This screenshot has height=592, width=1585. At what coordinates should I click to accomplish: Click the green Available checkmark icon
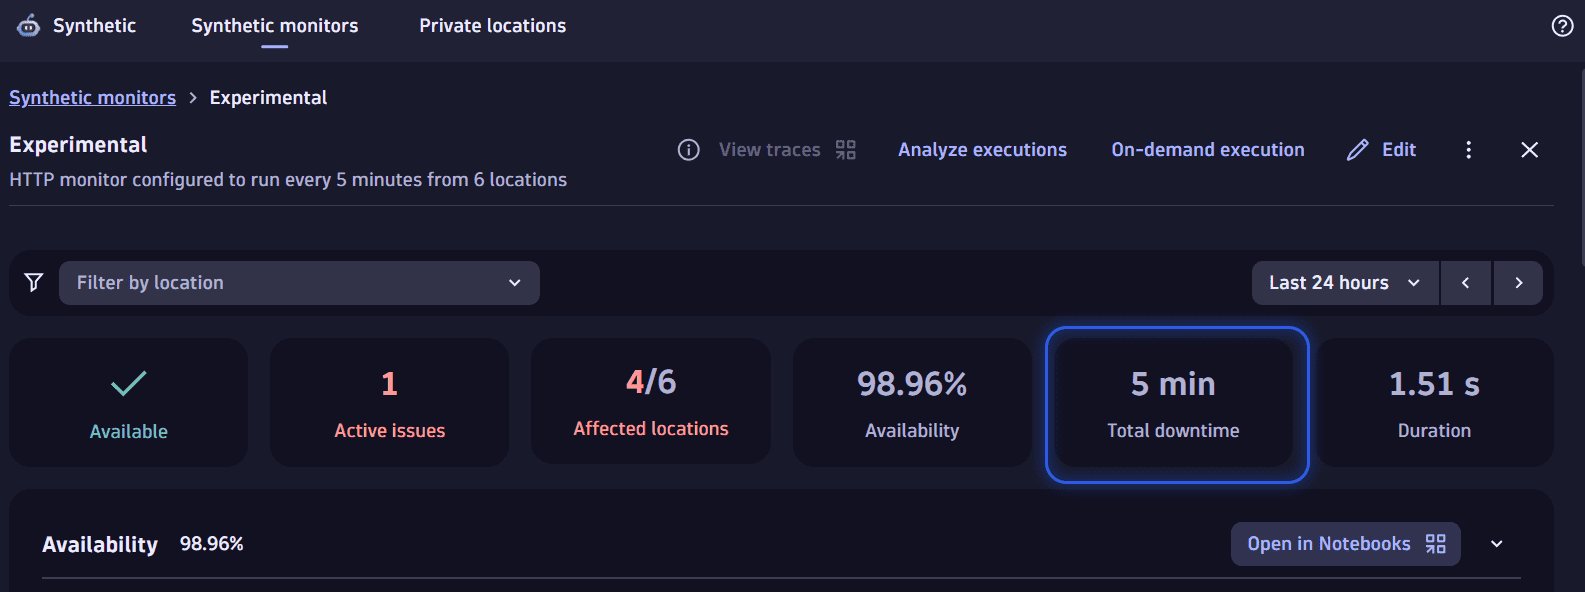click(x=129, y=383)
